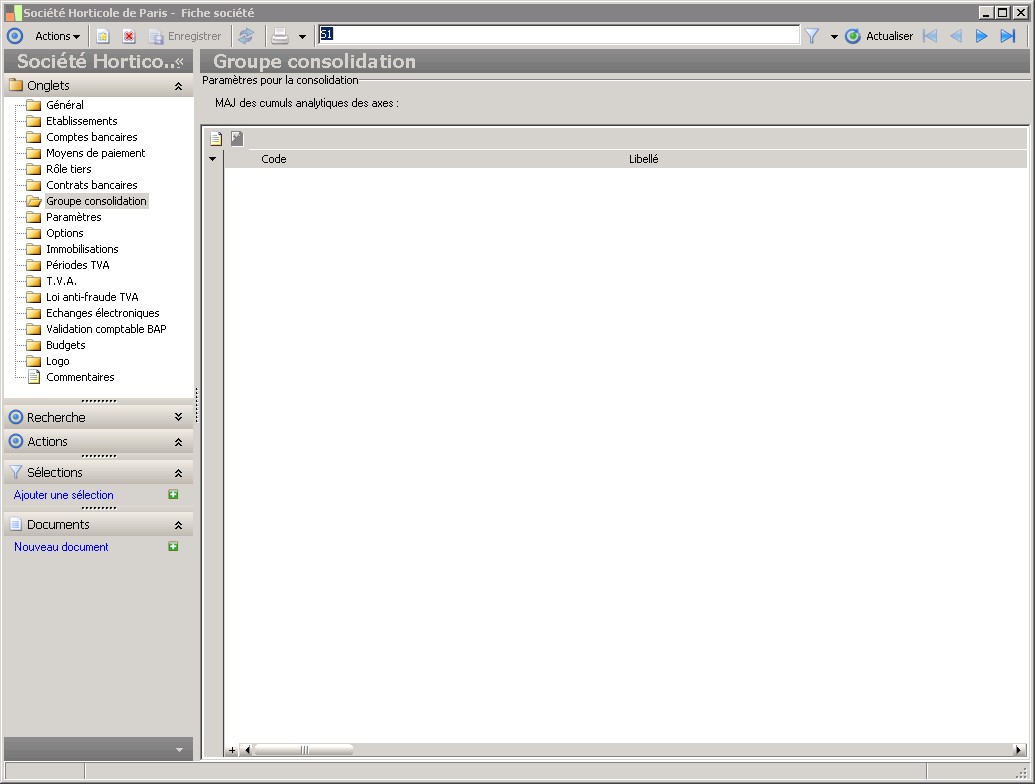Open Loi anti-fraude TVA
Image resolution: width=1035 pixels, height=784 pixels.
click(92, 297)
